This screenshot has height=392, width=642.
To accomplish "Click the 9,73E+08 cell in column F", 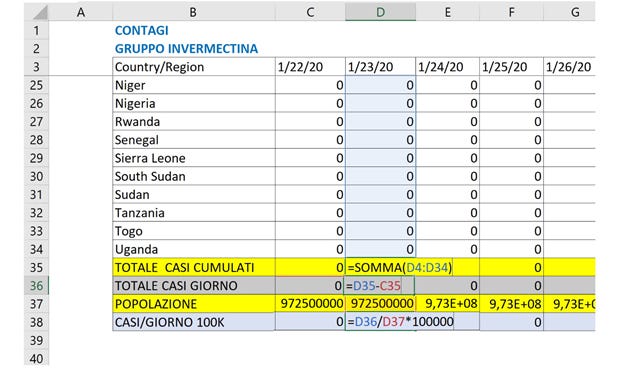I will [511, 304].
